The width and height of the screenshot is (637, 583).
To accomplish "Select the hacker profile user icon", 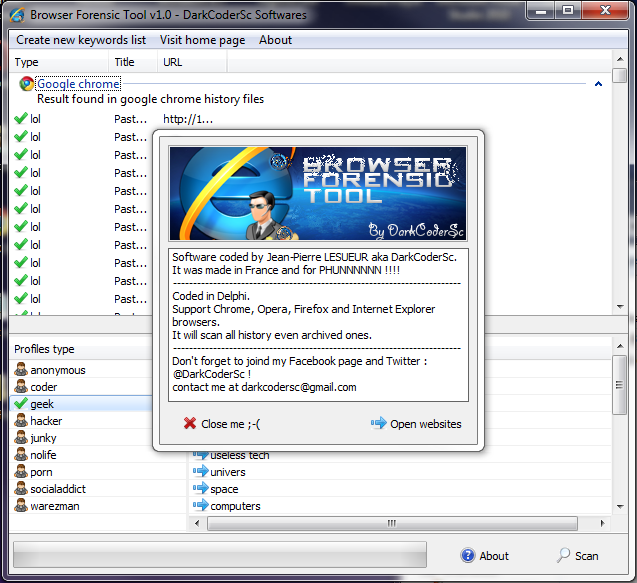I will click(x=21, y=420).
